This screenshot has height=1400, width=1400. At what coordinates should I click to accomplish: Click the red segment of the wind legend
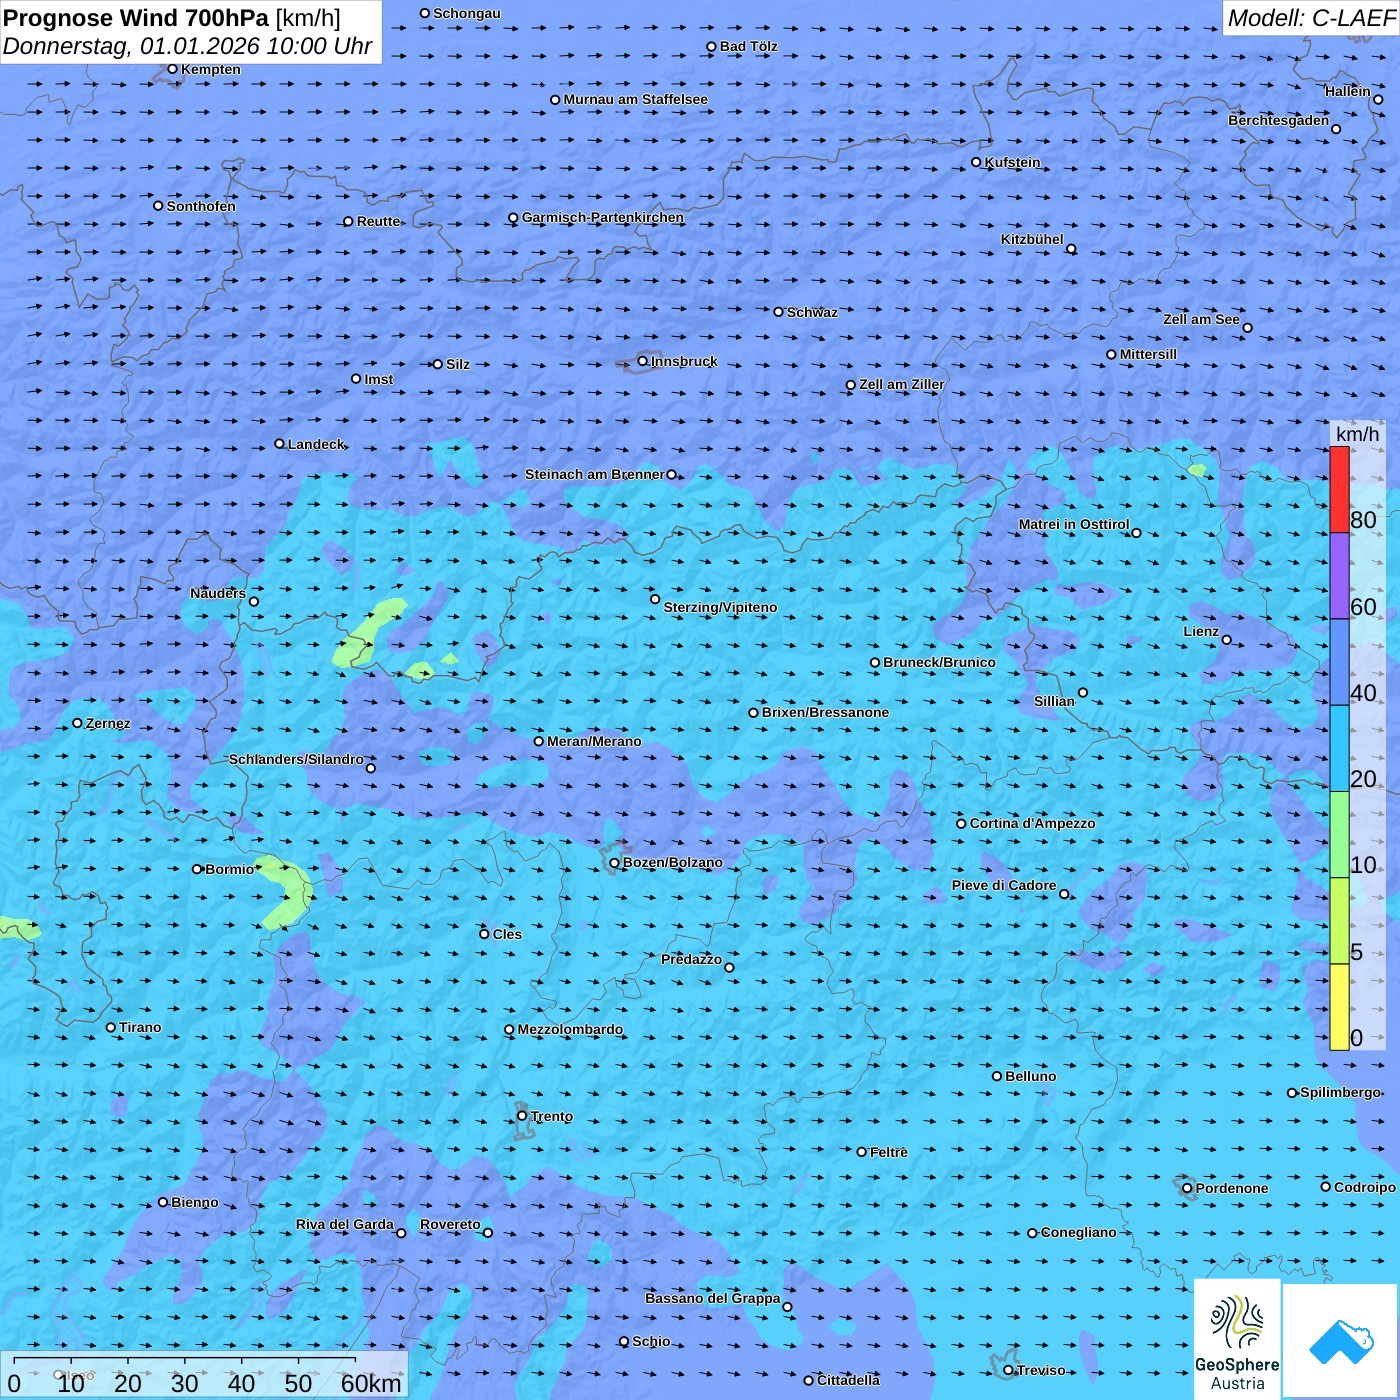[x=1339, y=489]
